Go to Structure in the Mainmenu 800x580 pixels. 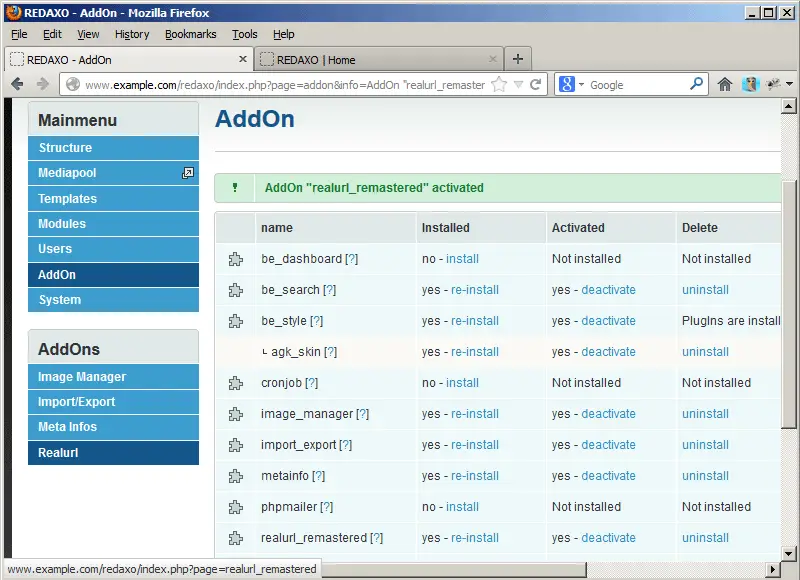113,148
